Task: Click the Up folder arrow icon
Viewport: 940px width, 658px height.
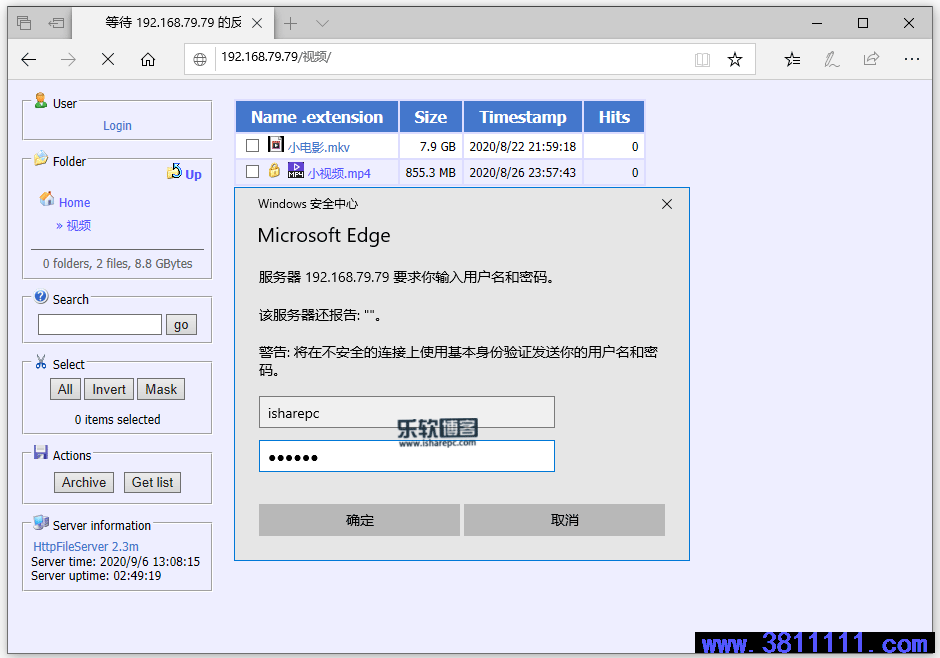Action: point(174,171)
